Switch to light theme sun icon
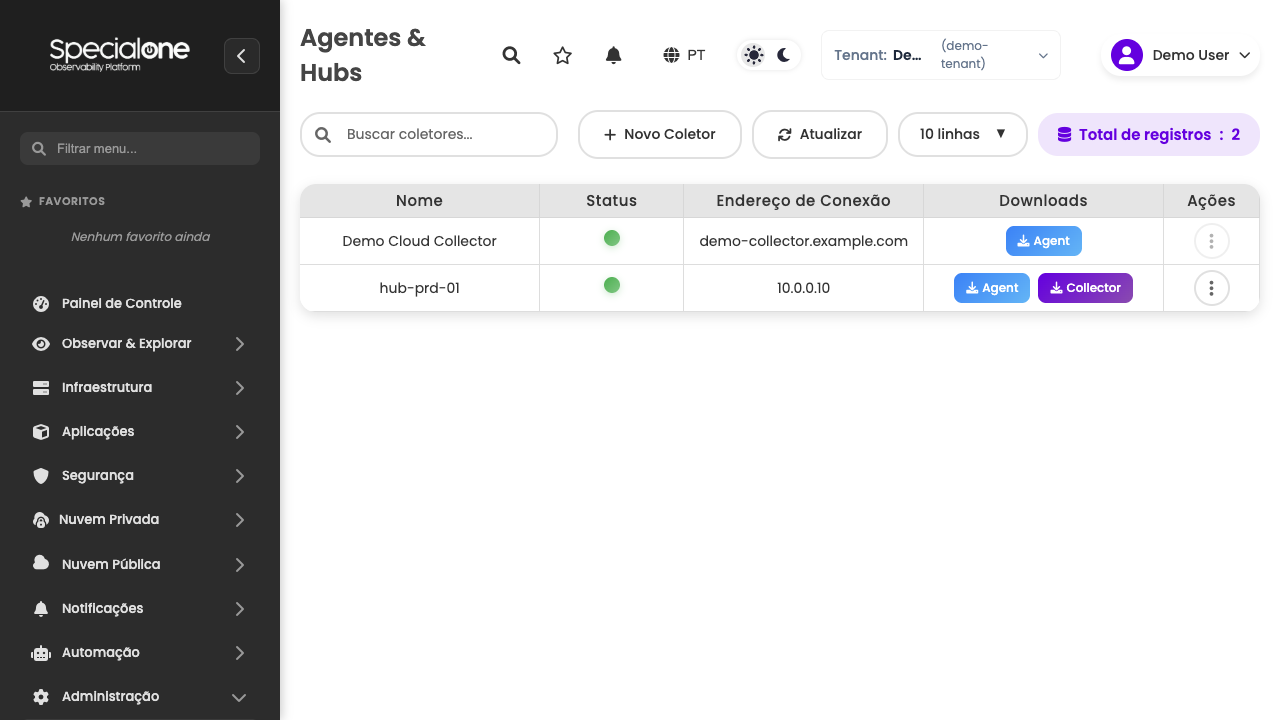This screenshot has height=720, width=1280. click(754, 55)
